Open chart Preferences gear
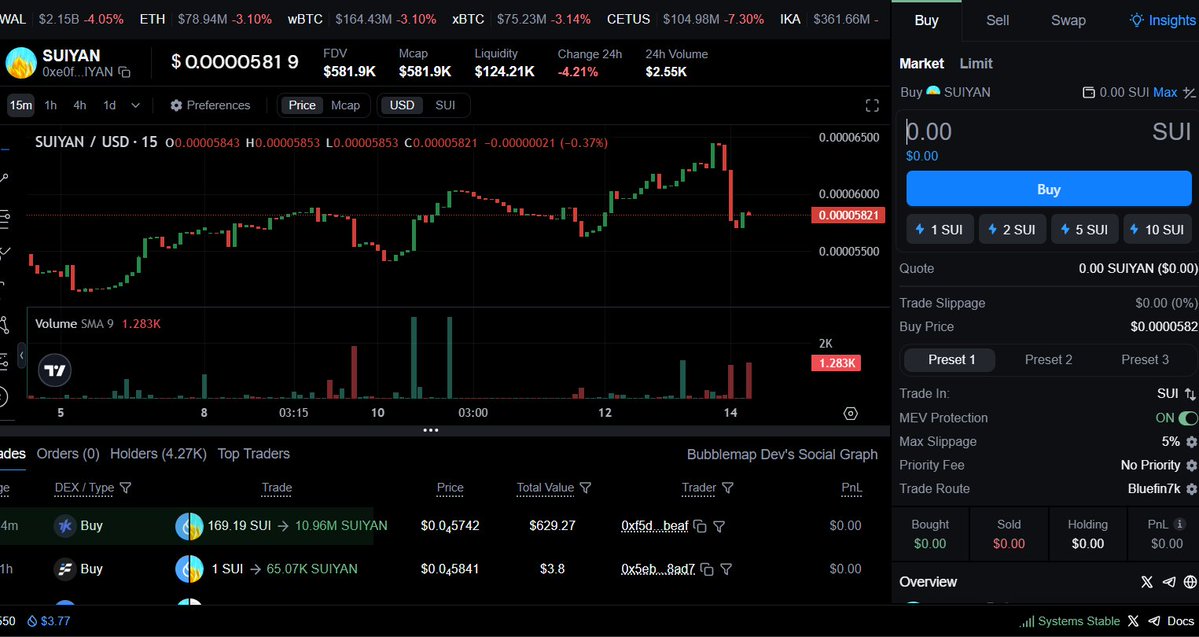 (x=177, y=106)
